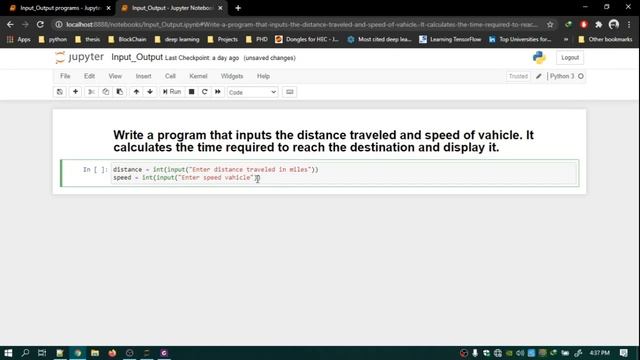Open the Windows notification center

coord(624,353)
